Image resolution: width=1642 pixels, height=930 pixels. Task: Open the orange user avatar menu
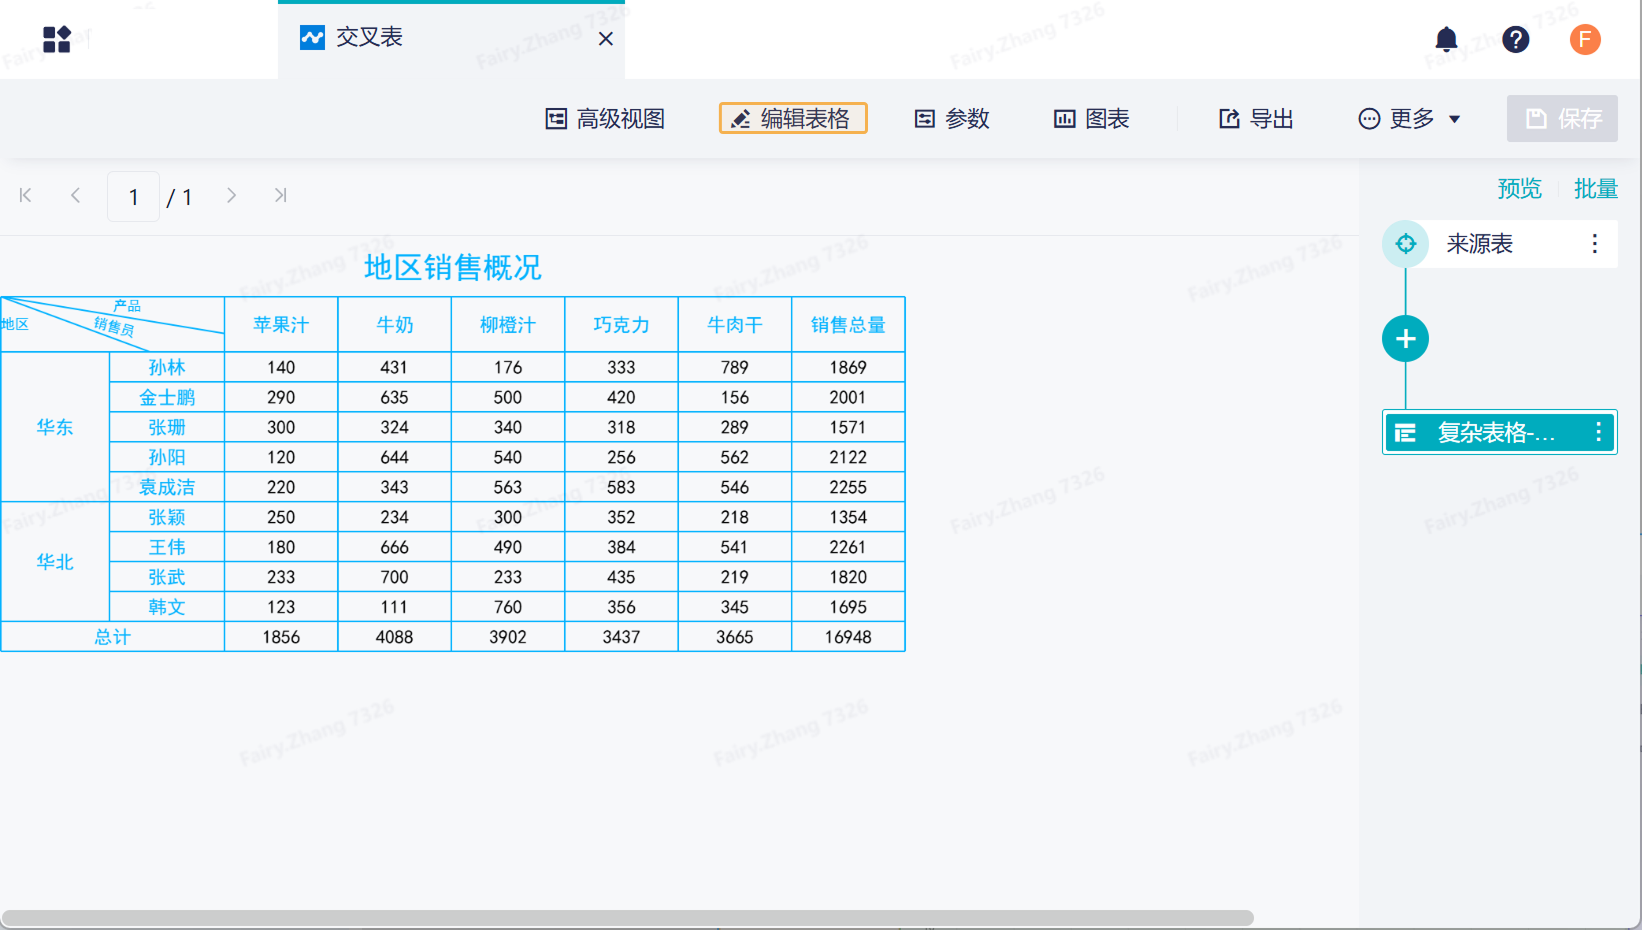pos(1585,39)
